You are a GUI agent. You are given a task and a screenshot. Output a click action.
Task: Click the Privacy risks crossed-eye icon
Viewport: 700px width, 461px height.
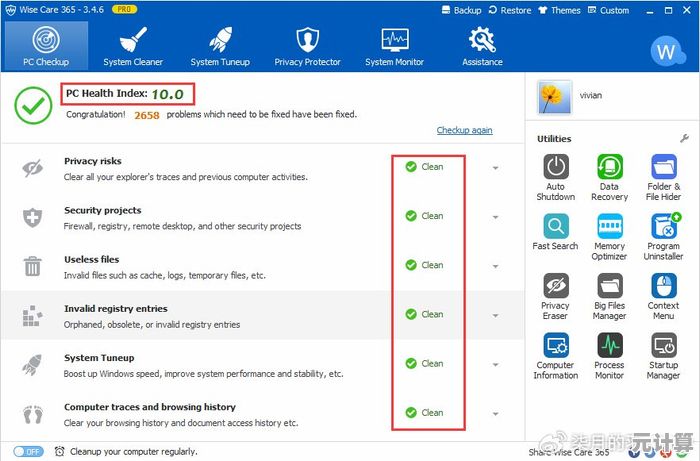pyautogui.click(x=33, y=168)
